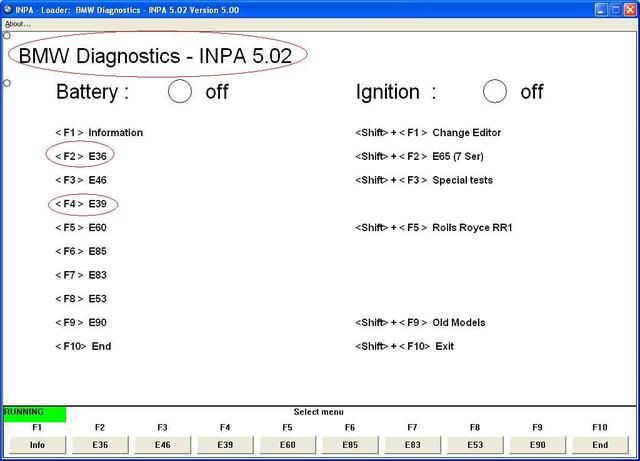The width and height of the screenshot is (640, 461).
Task: Select the '<F10> End' menu line
Action: (x=83, y=346)
